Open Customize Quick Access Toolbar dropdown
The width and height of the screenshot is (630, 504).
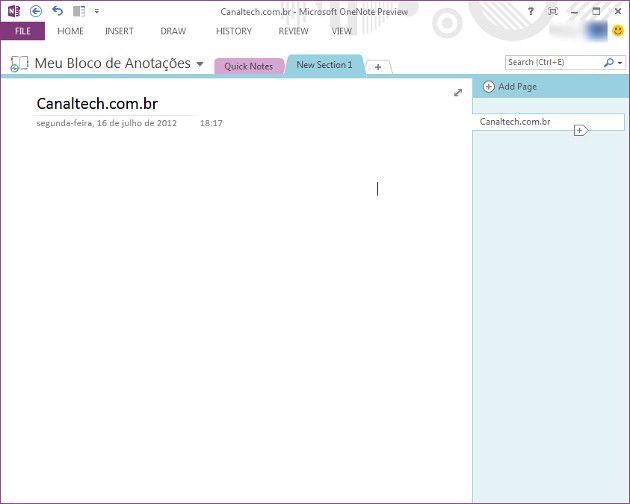click(x=97, y=11)
